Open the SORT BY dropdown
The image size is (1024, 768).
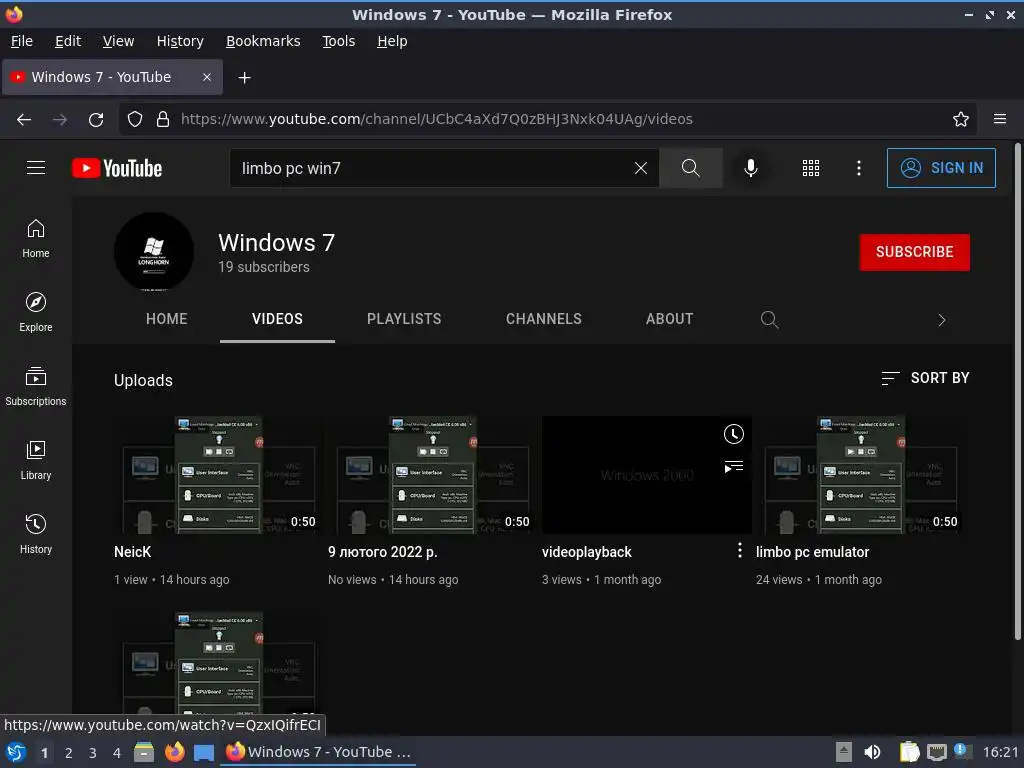[925, 377]
